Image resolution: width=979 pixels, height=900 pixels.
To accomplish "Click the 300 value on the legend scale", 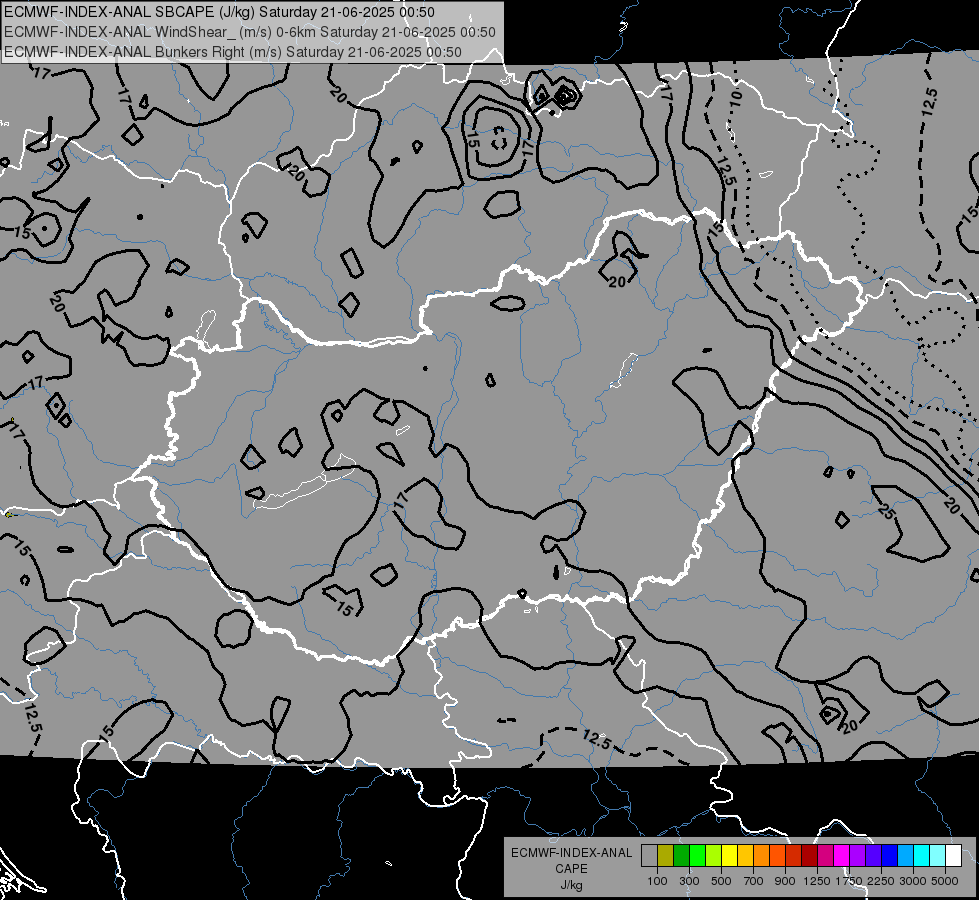I will tap(689, 881).
